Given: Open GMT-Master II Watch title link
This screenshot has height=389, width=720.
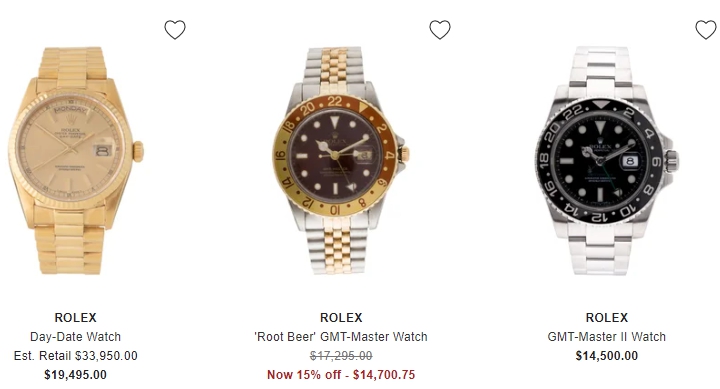Looking at the screenshot, I should coord(607,337).
